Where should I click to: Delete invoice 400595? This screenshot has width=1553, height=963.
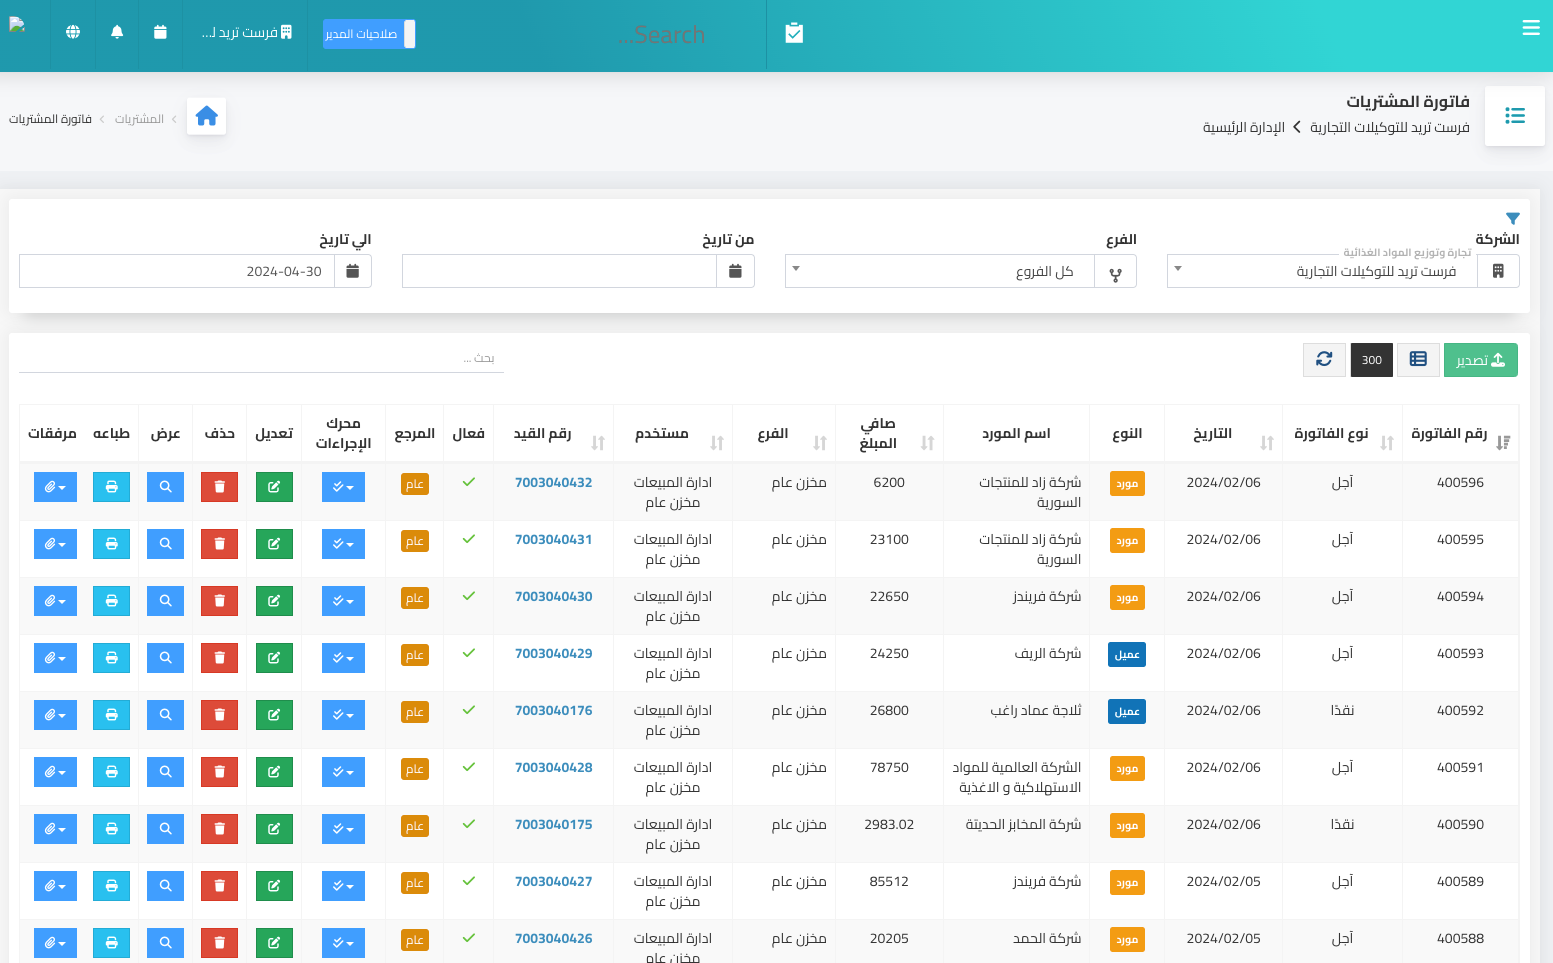coord(220,544)
